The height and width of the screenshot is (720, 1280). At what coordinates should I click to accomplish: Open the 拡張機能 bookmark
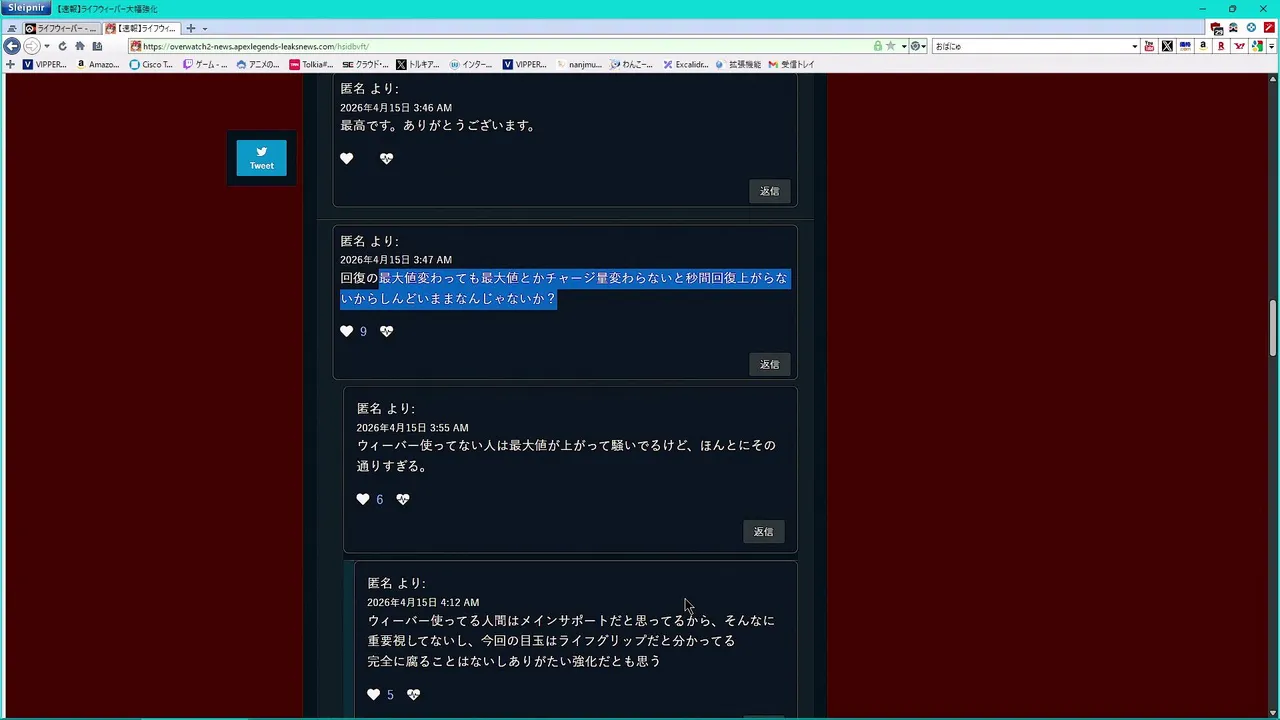click(x=738, y=64)
